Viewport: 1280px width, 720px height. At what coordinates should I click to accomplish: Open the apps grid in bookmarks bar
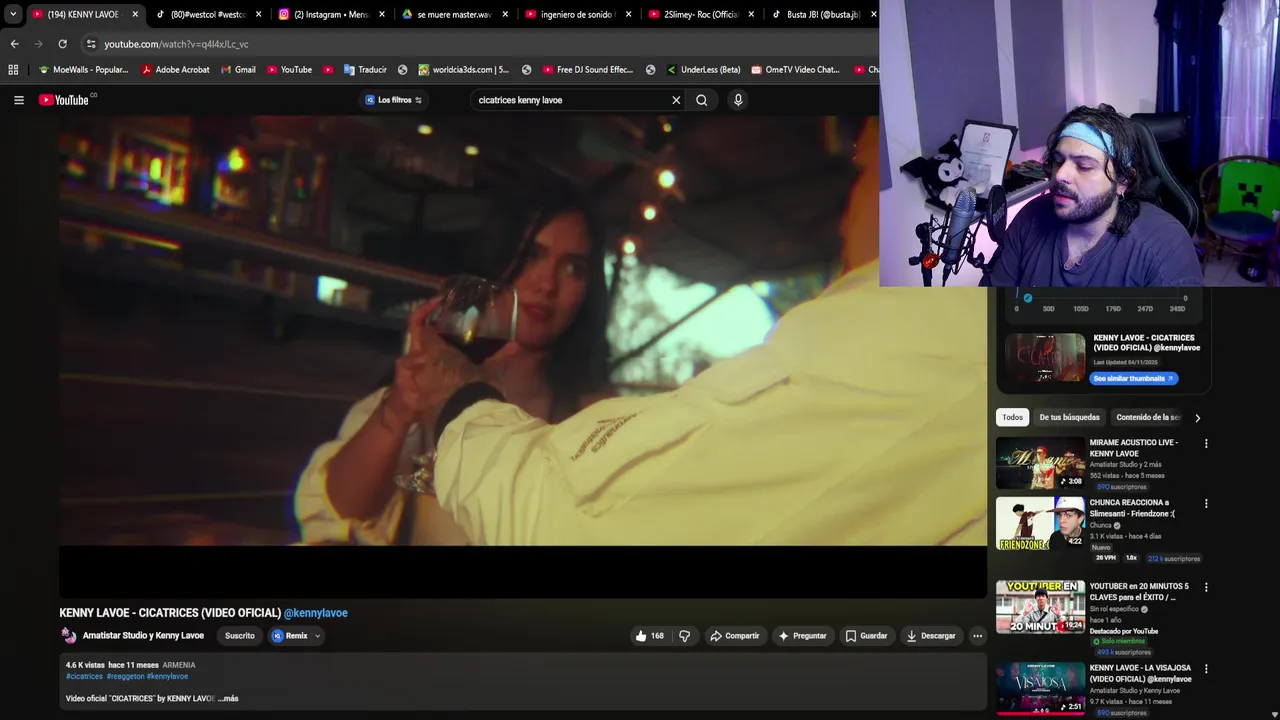tap(13, 70)
